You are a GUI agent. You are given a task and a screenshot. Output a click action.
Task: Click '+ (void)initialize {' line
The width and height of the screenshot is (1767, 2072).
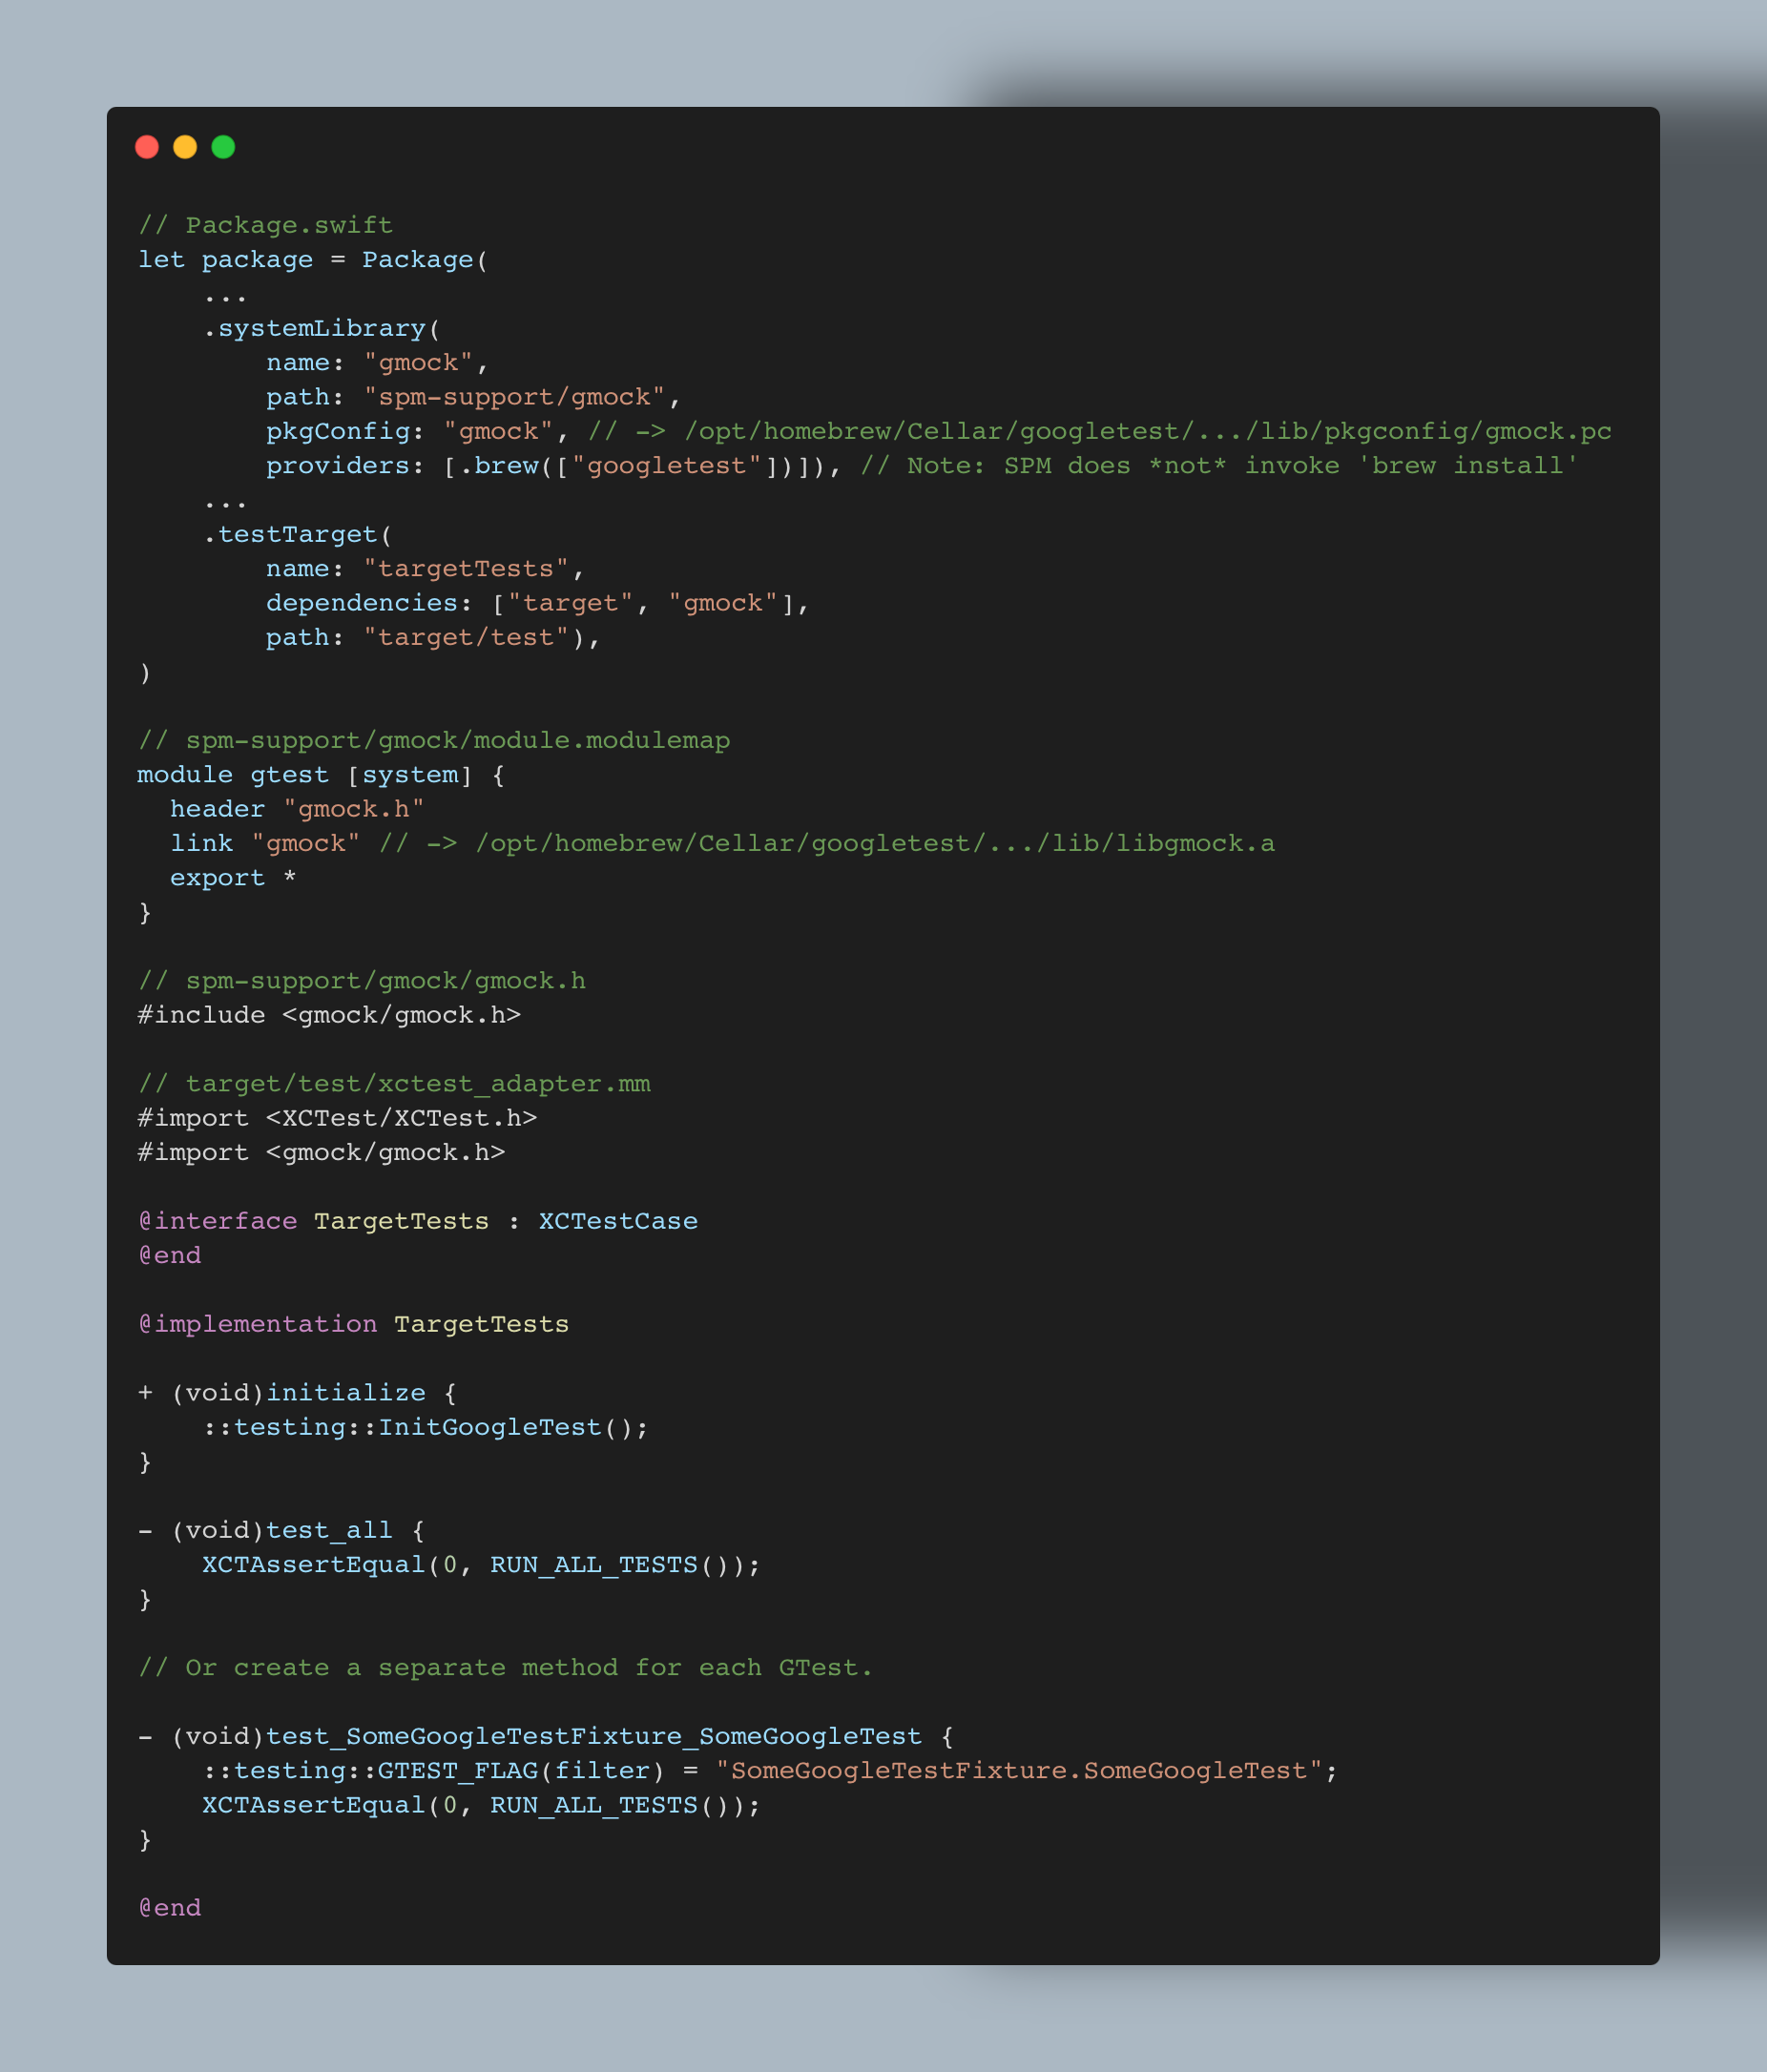(x=297, y=1393)
